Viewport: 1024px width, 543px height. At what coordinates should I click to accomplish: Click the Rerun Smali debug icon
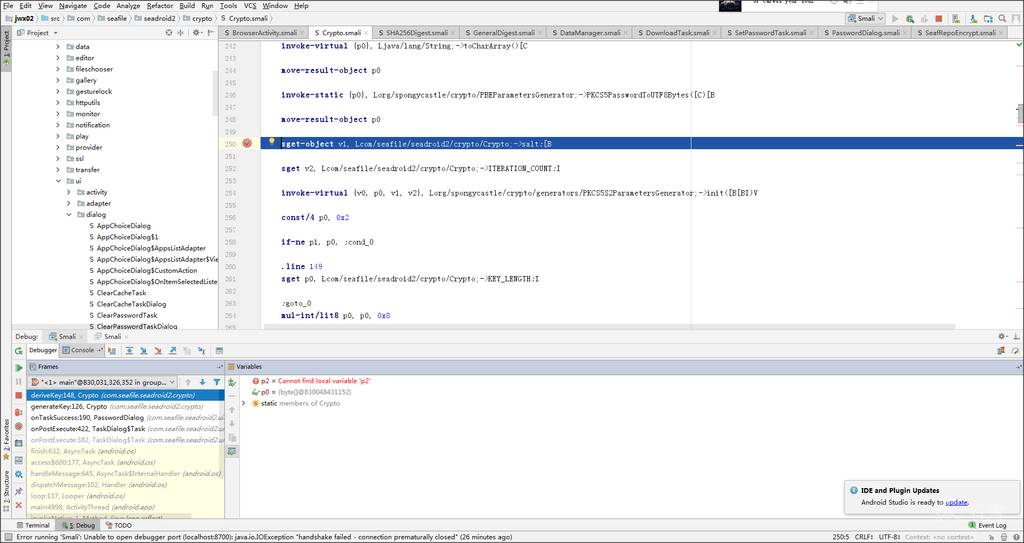tap(18, 351)
